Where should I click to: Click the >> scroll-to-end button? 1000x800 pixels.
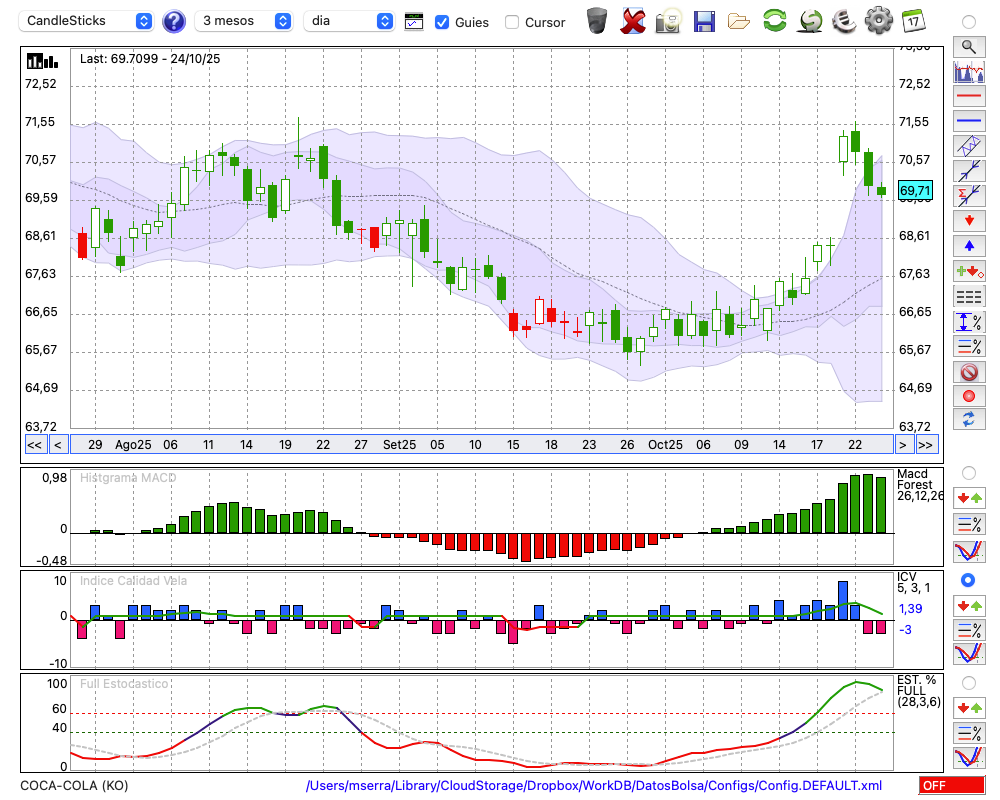click(x=926, y=445)
